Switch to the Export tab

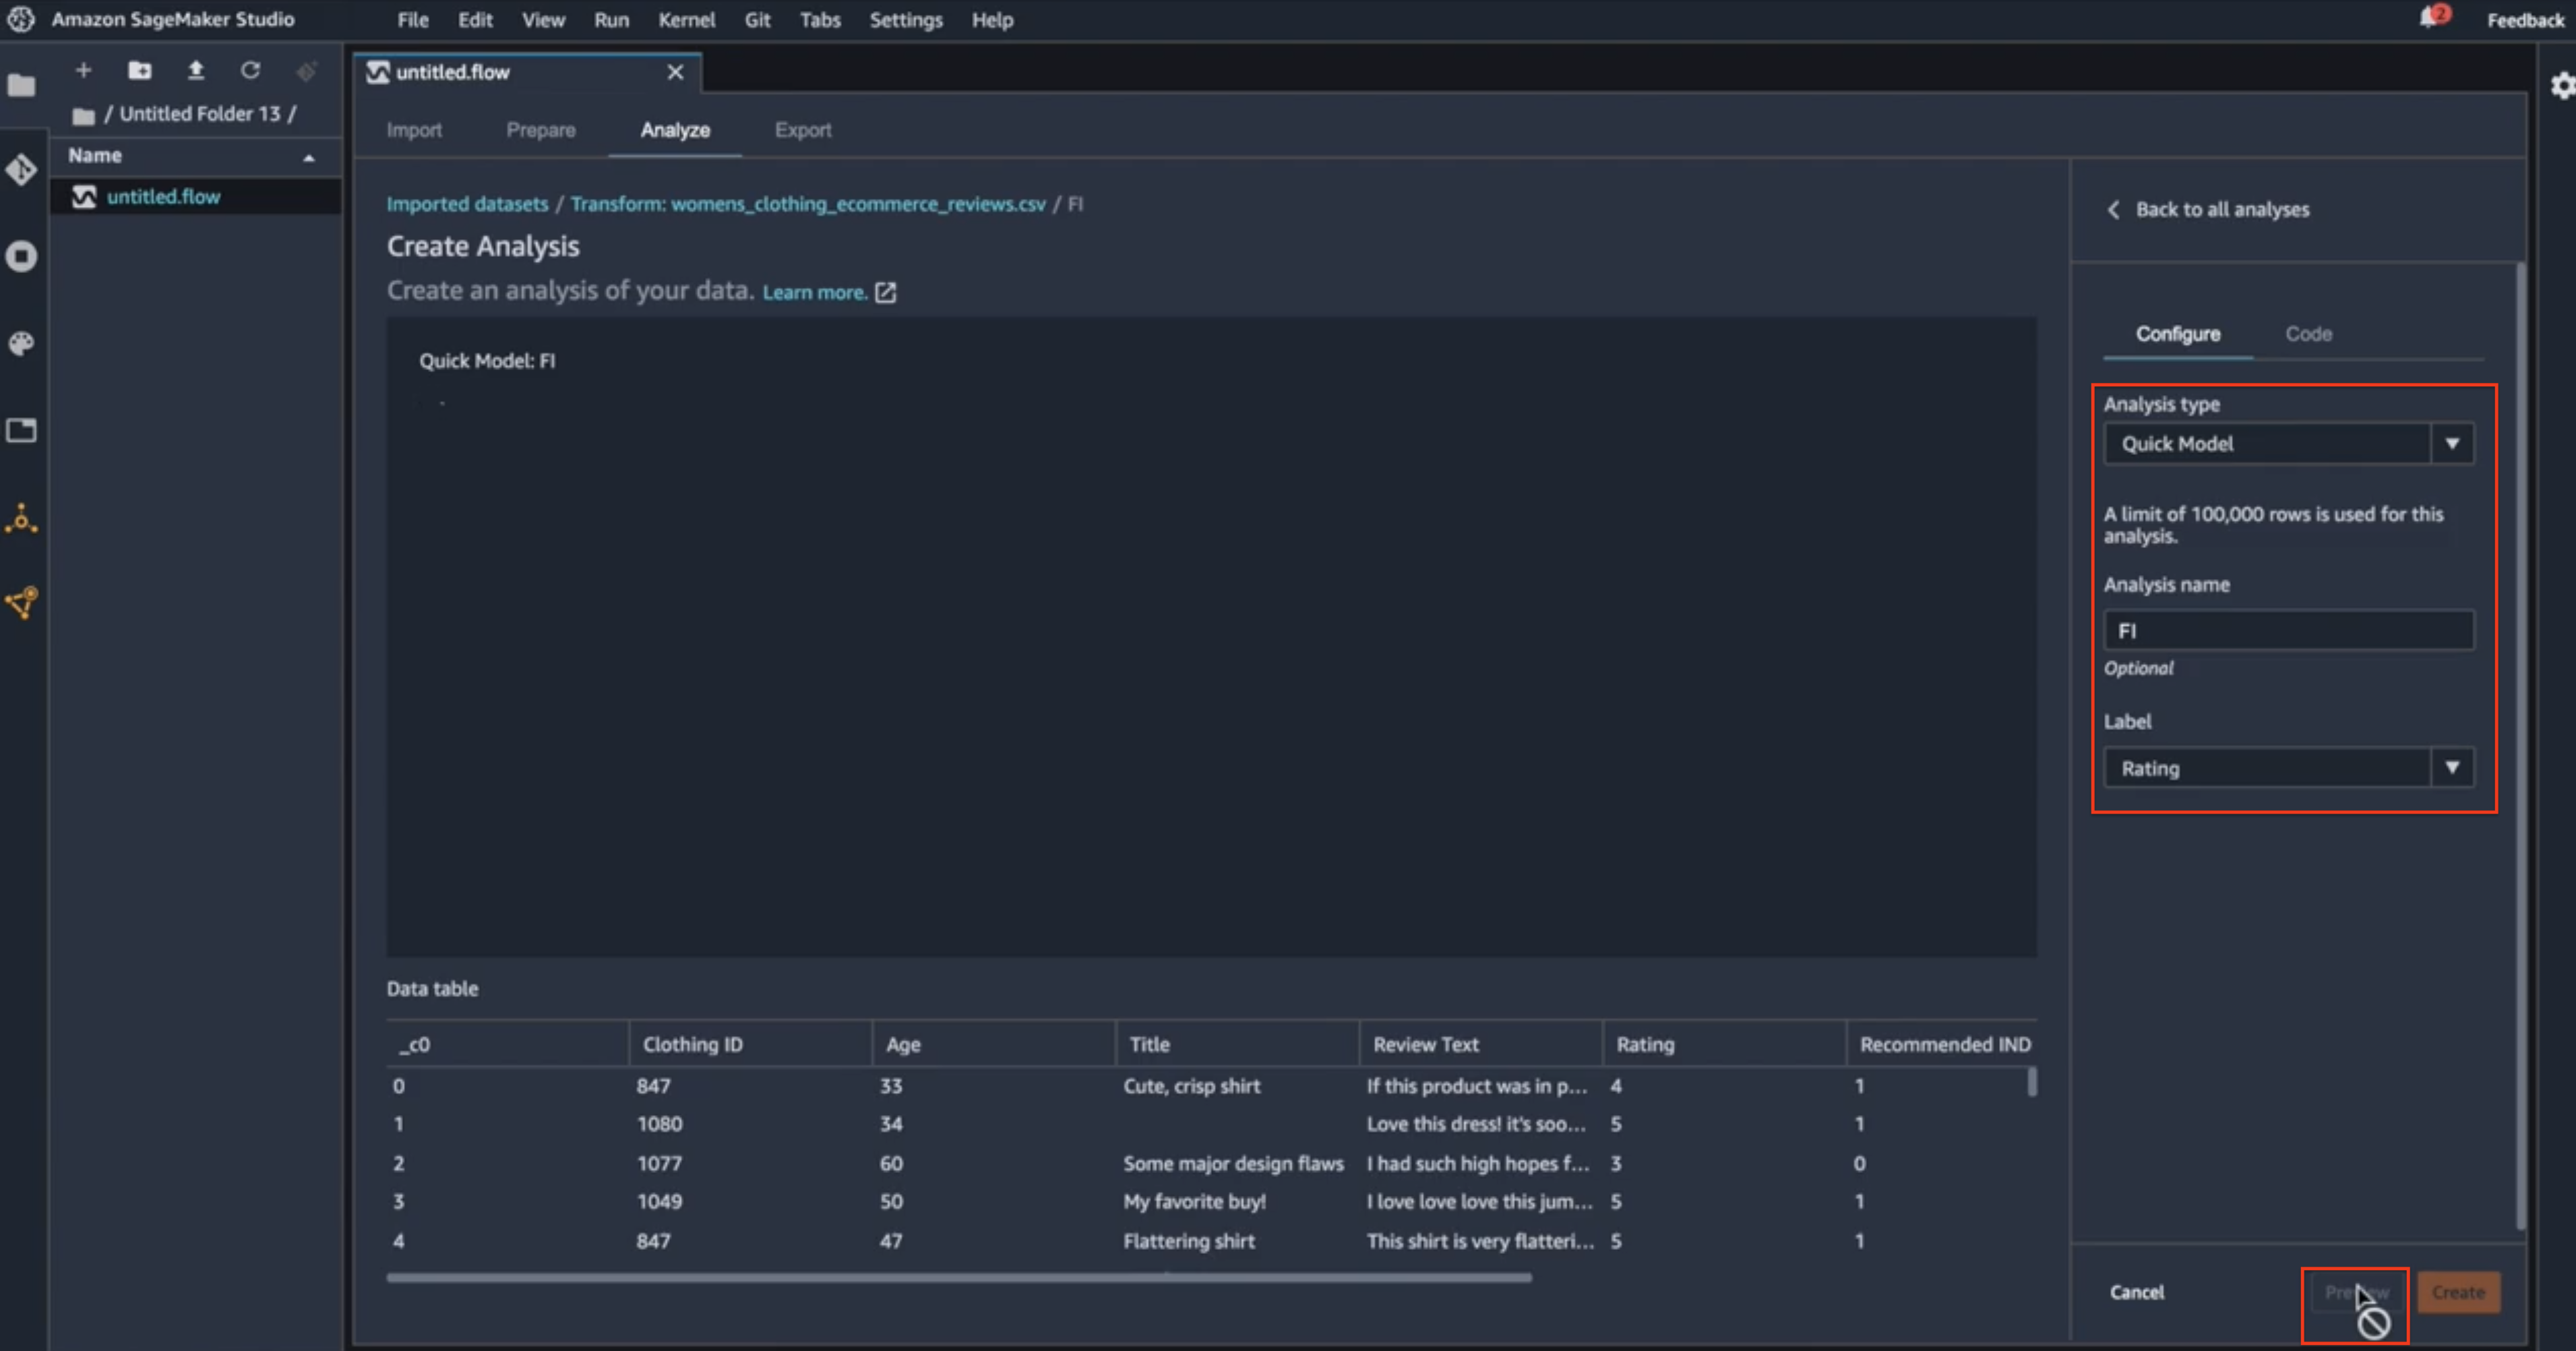tap(803, 130)
